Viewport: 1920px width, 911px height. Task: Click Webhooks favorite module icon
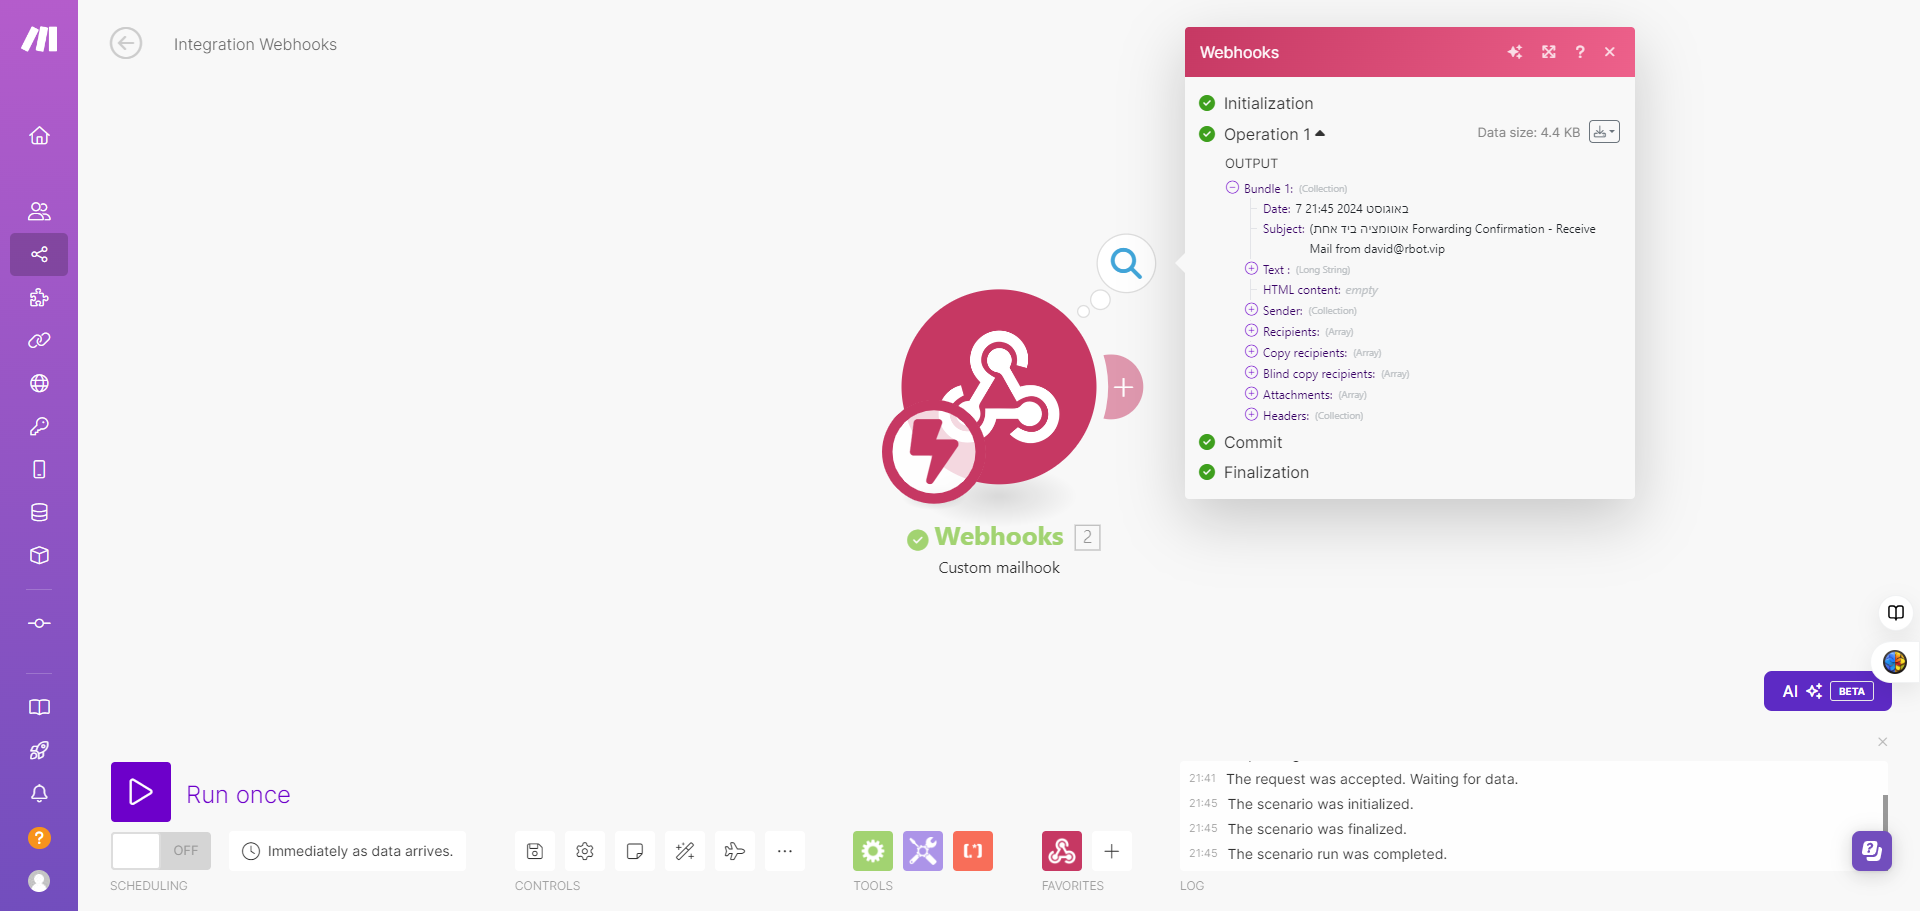(x=1062, y=851)
